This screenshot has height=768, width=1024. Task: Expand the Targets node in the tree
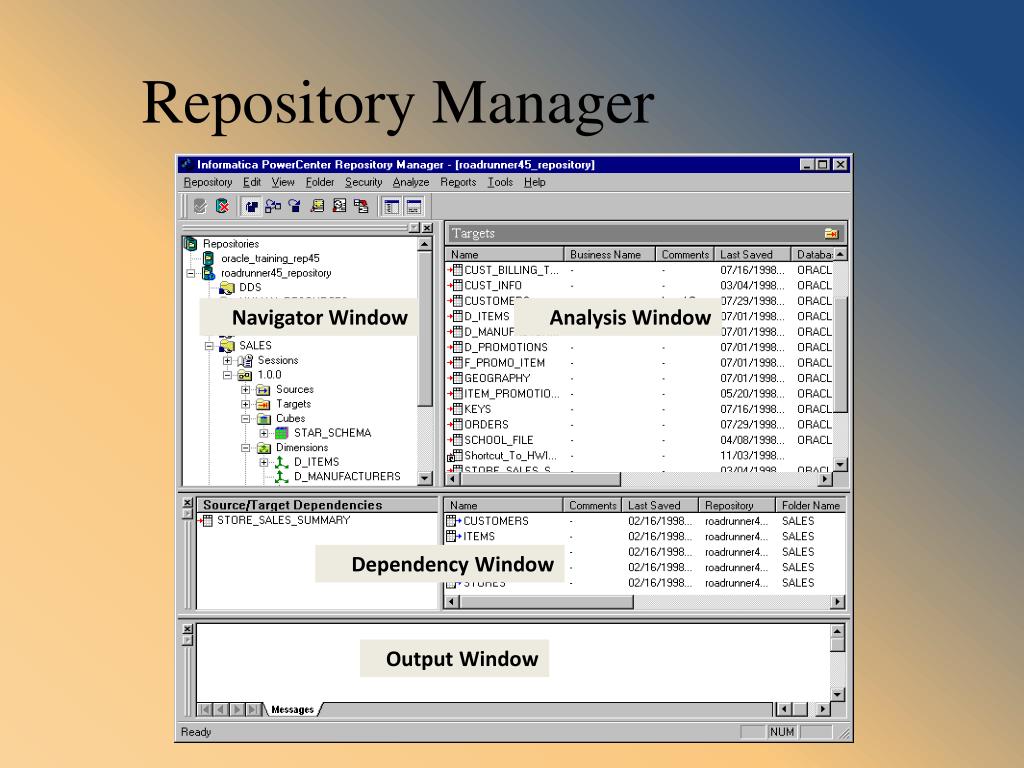pyautogui.click(x=246, y=404)
